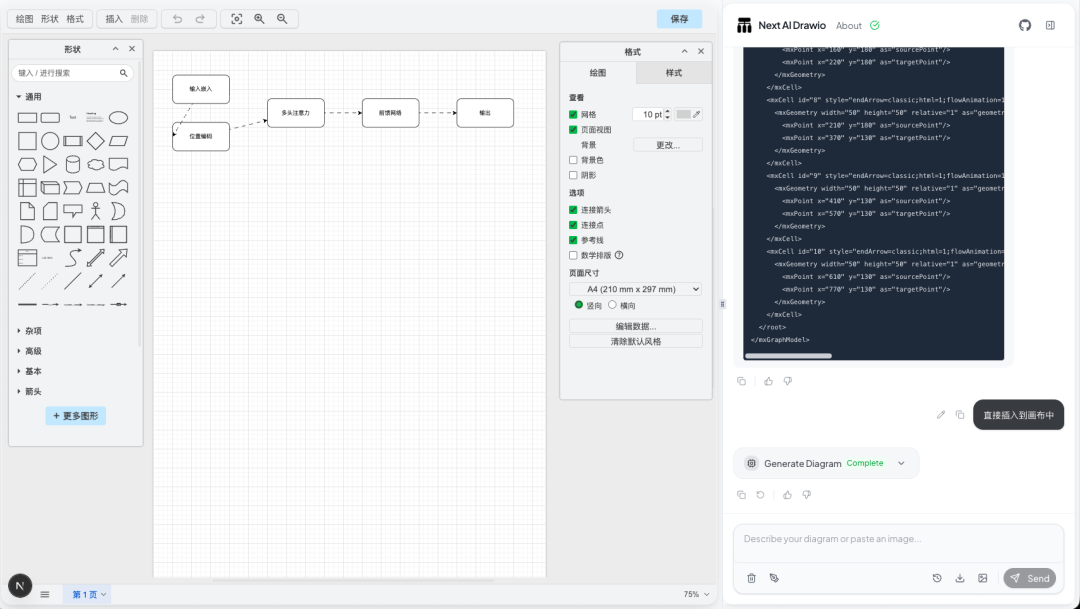Pick the triangle shape from palette
Viewport: 1080px width, 609px height.
50,165
